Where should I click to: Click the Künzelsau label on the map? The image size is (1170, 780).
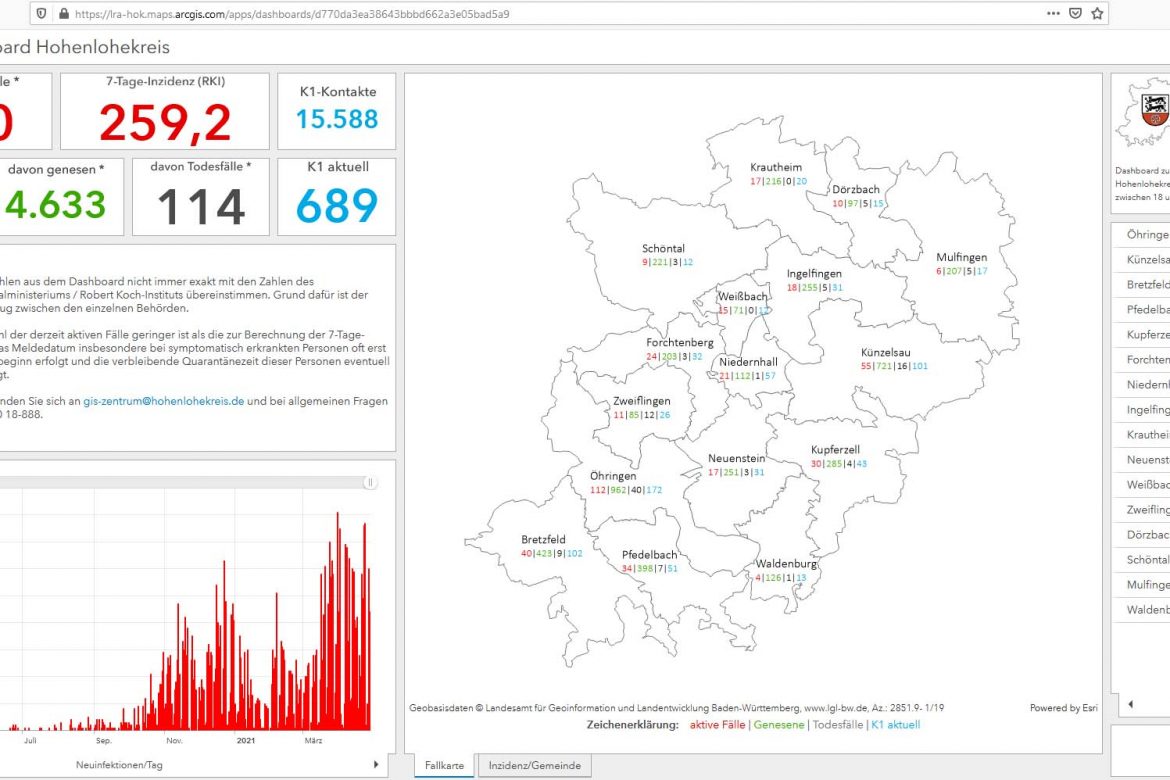[885, 353]
